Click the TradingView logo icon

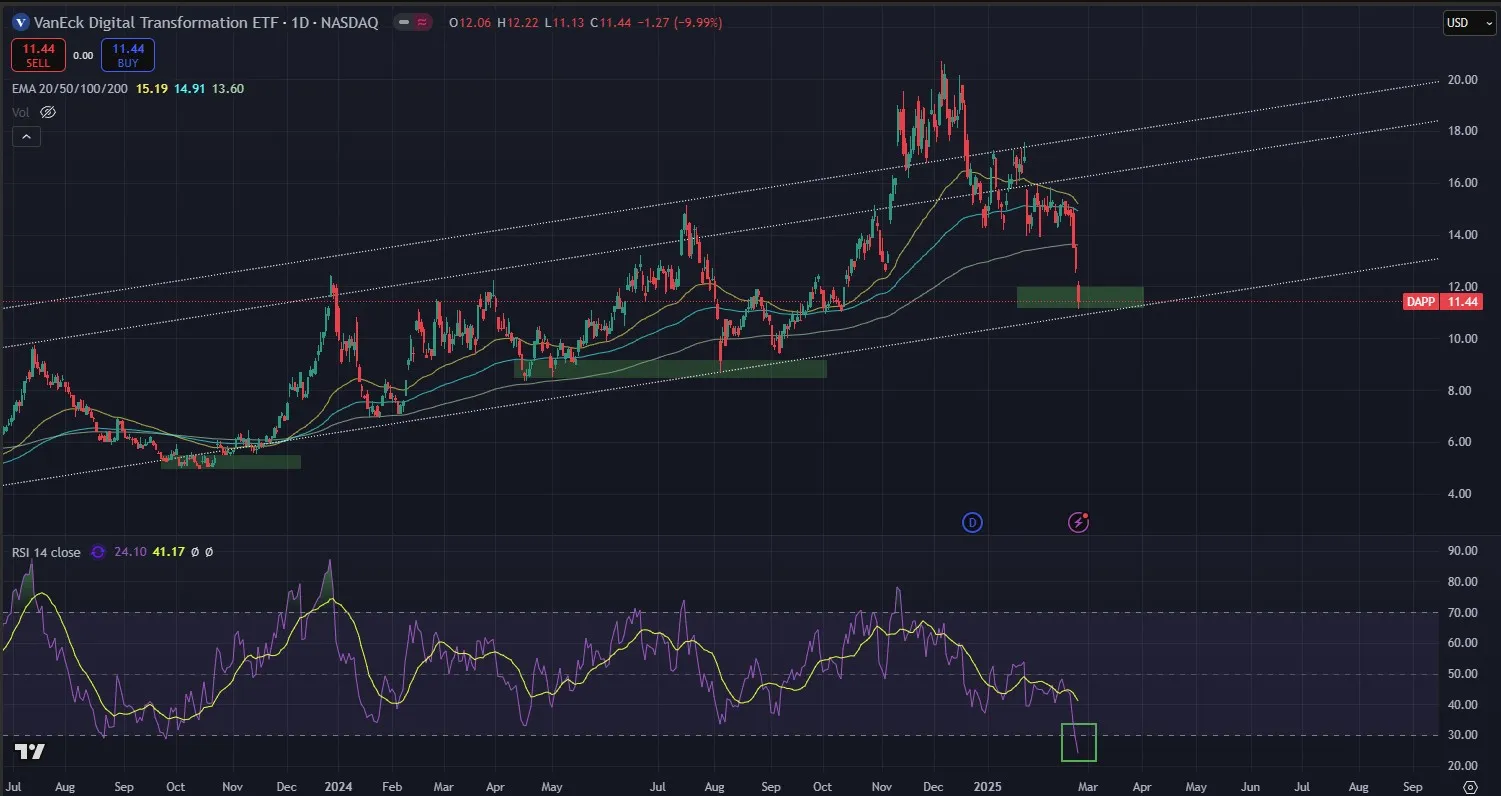30,753
